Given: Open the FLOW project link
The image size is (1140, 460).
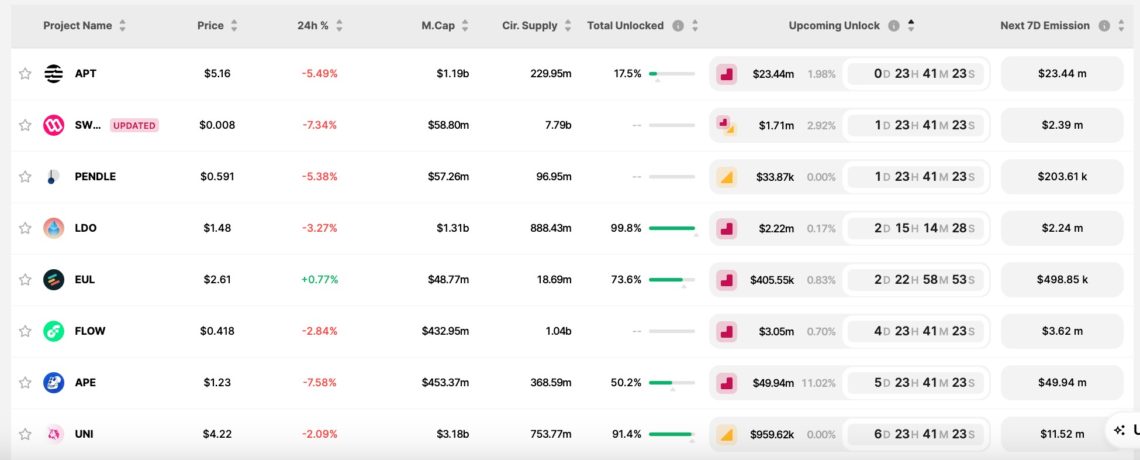Looking at the screenshot, I should pos(90,331).
